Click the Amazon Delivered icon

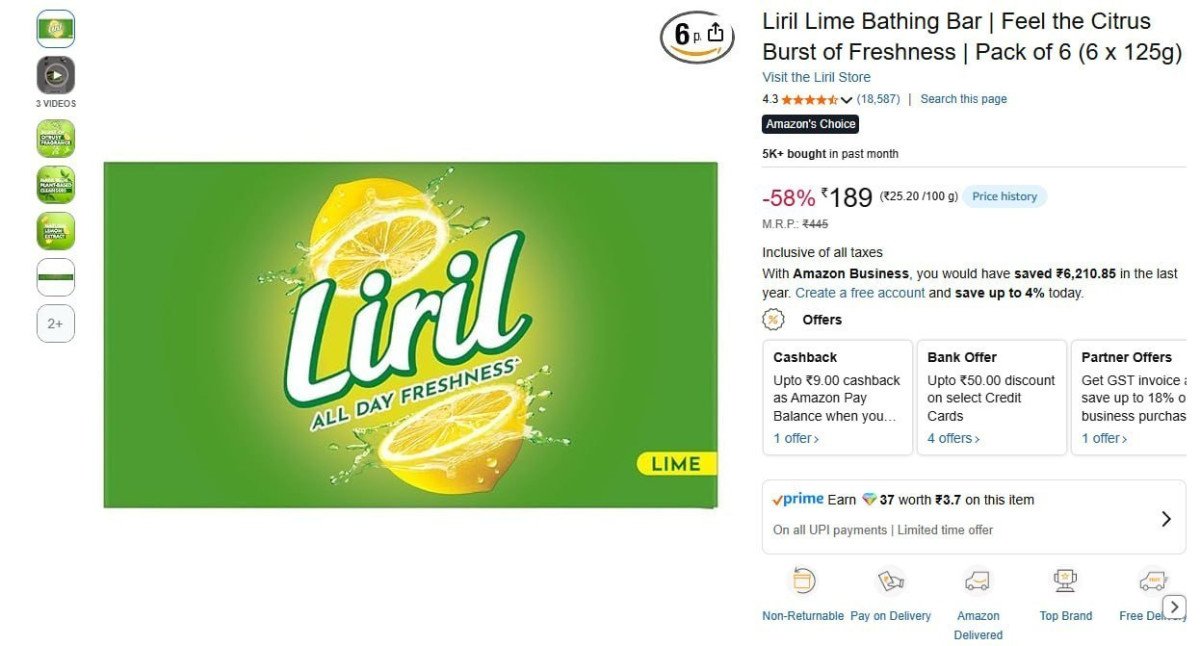977,580
